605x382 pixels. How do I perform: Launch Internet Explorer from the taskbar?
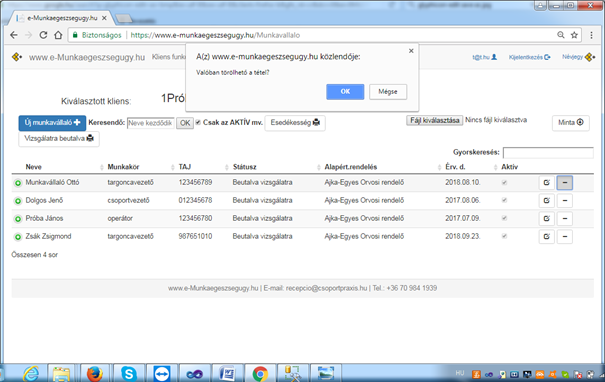tap(31, 374)
